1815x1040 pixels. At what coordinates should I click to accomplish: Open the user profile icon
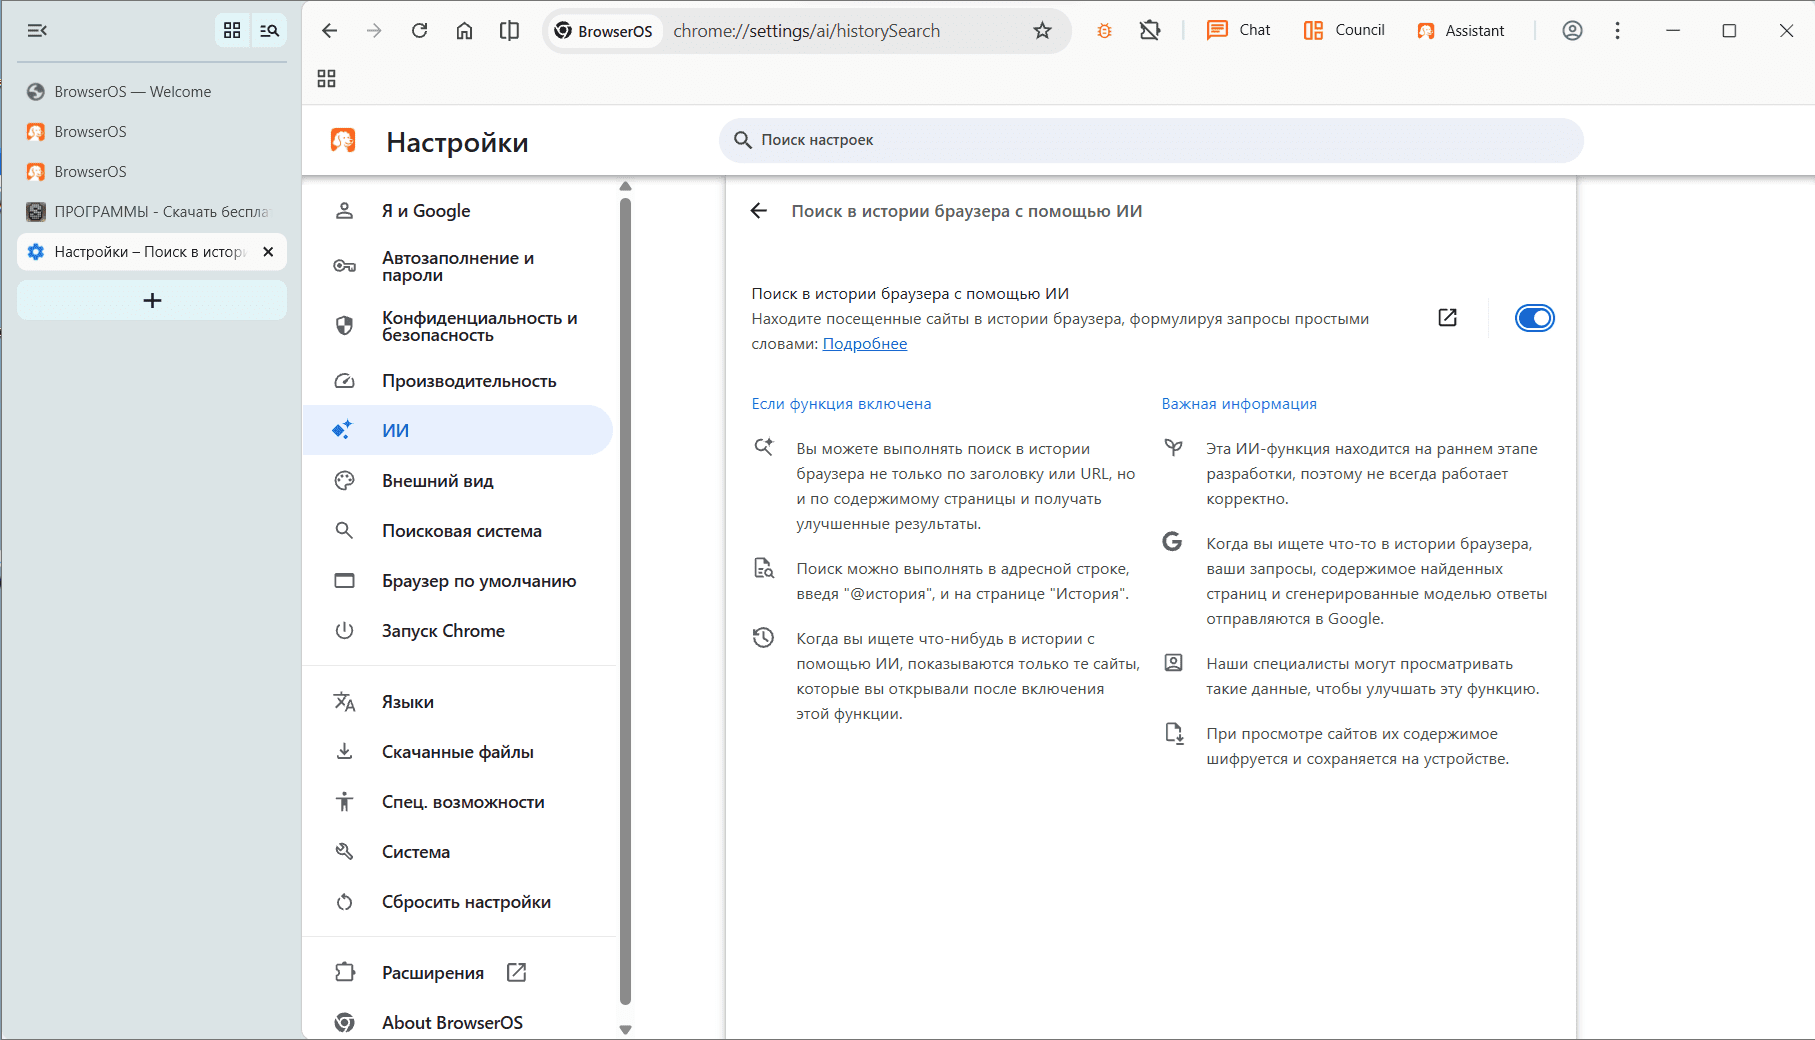pos(1572,31)
